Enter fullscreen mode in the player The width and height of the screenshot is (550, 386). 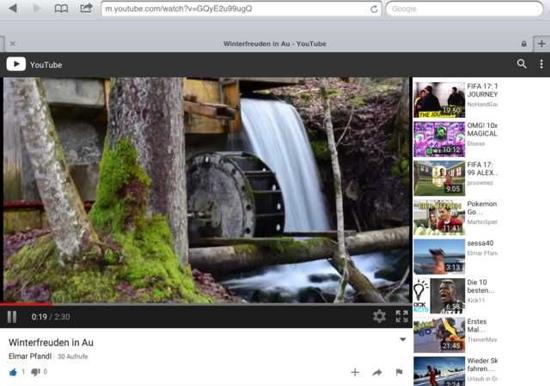(x=402, y=316)
